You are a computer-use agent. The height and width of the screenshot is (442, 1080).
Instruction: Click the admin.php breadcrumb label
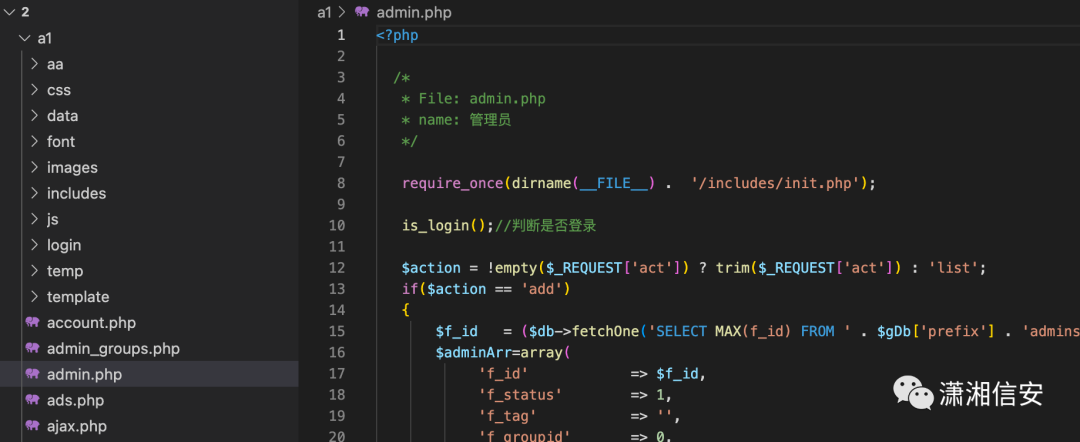414,12
